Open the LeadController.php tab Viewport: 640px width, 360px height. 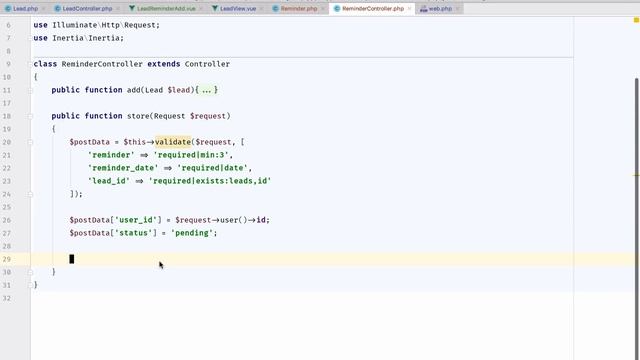(x=87, y=9)
